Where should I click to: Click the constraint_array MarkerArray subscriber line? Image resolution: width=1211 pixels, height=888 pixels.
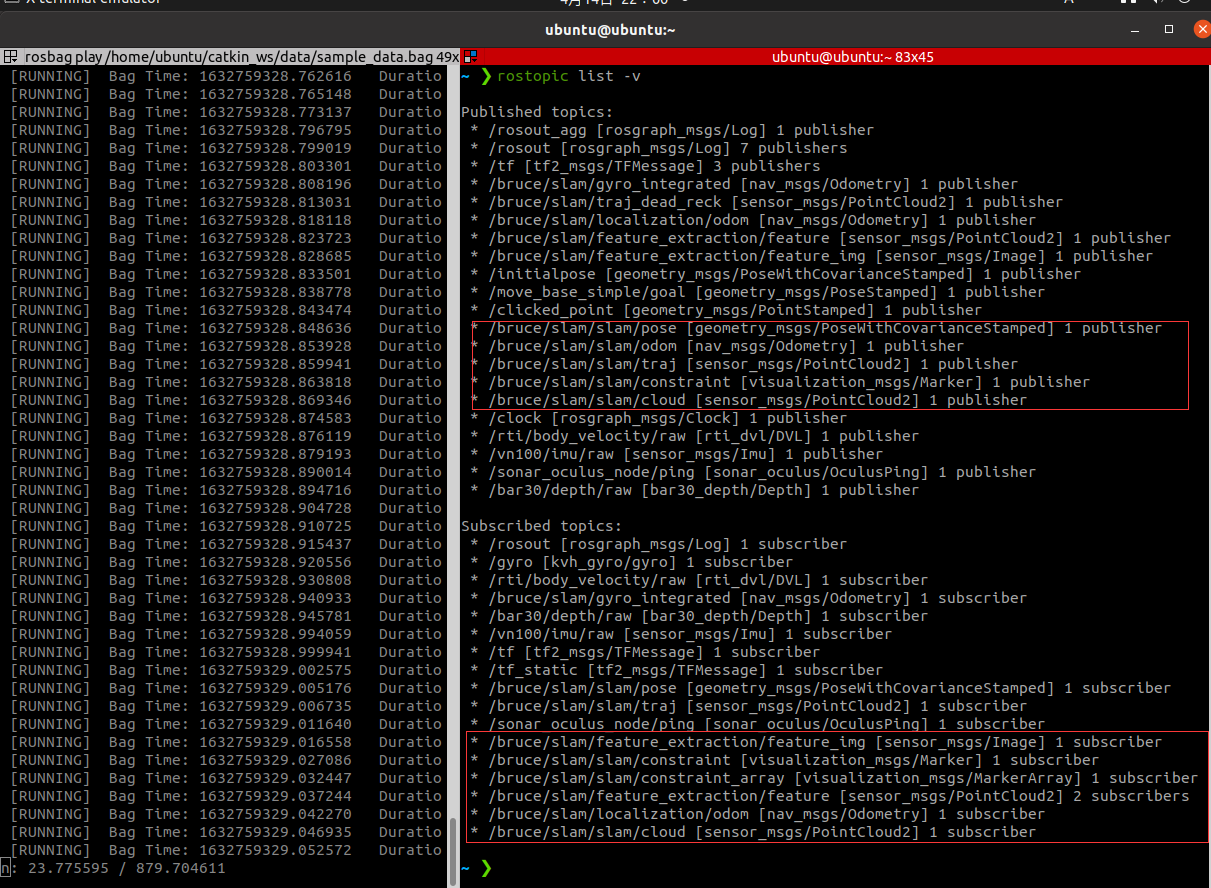click(x=834, y=778)
